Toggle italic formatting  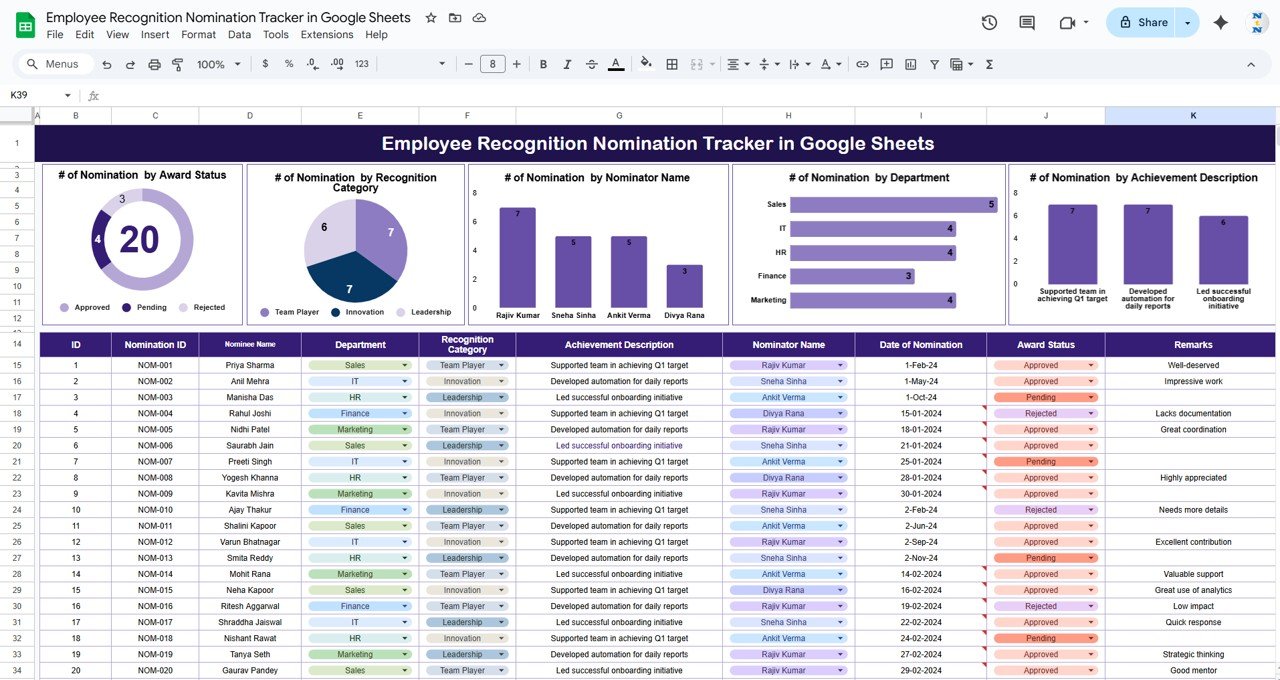point(567,64)
